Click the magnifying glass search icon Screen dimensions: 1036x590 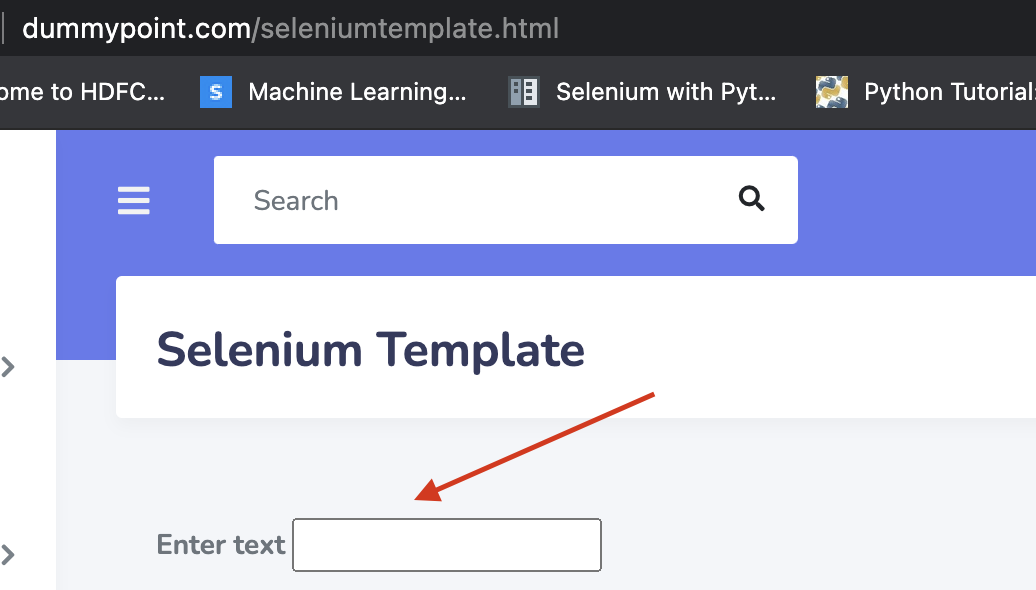point(751,199)
